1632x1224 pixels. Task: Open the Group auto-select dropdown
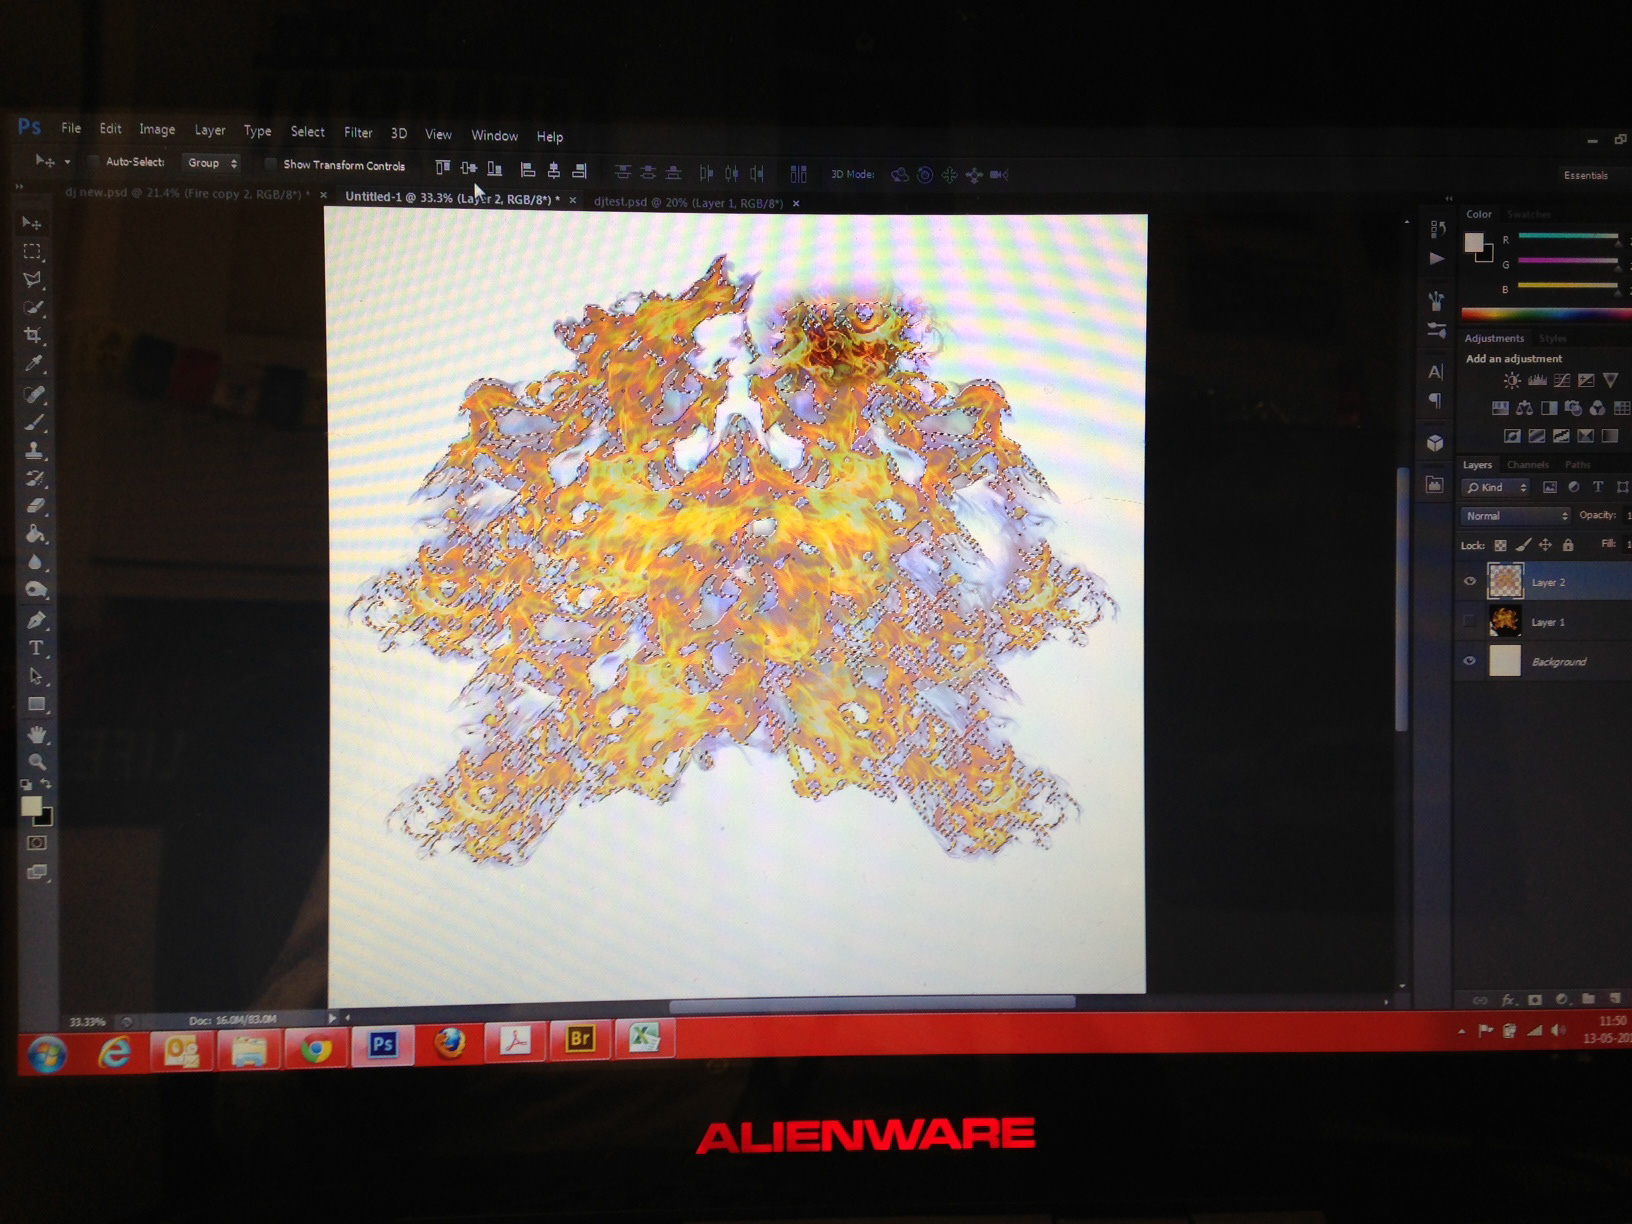211,163
